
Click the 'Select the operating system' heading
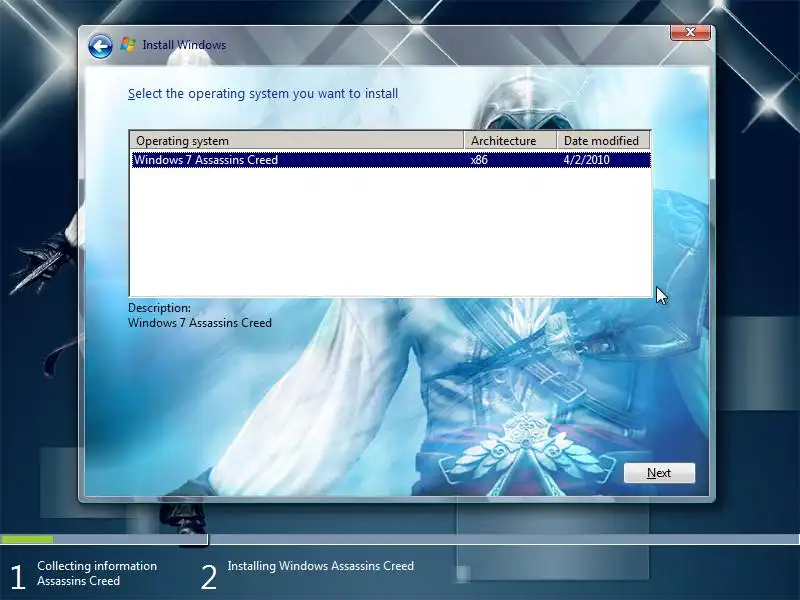pyautogui.click(x=263, y=94)
